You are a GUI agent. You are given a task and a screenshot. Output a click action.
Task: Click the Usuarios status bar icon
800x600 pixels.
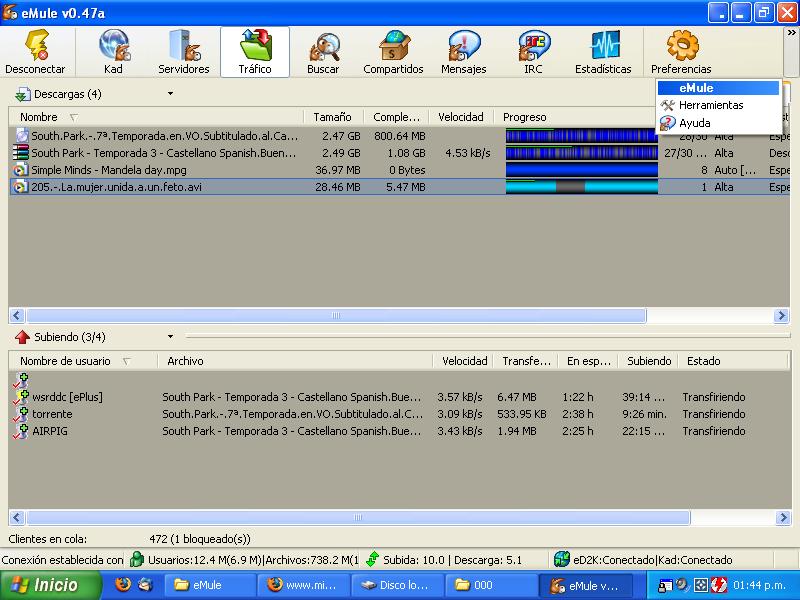[137, 559]
